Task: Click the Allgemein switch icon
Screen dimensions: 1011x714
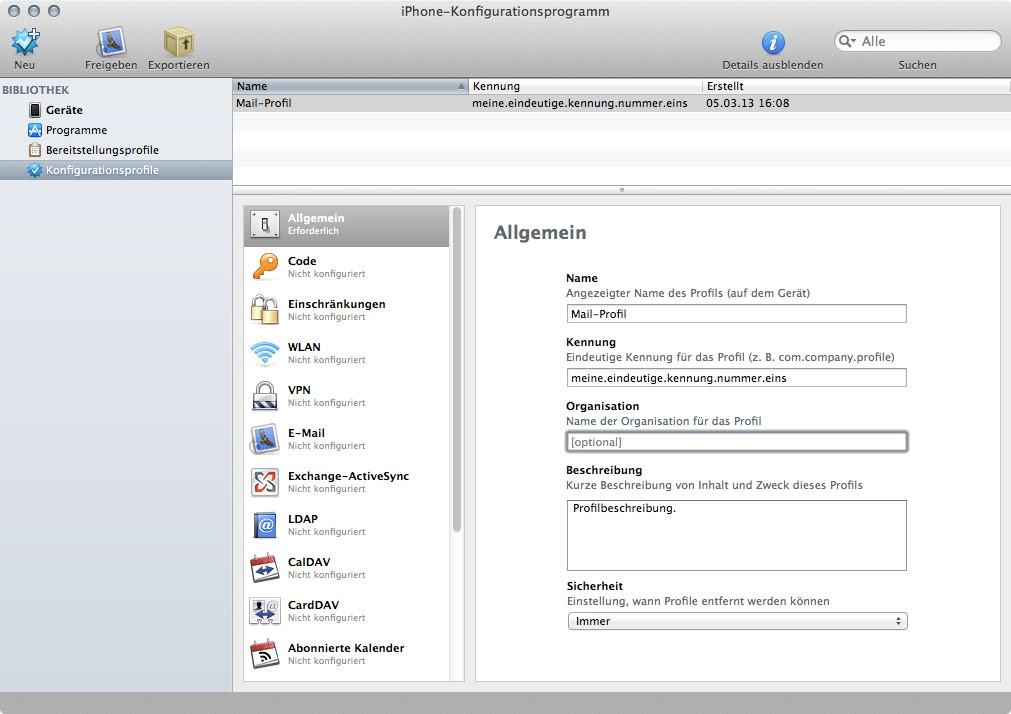Action: tap(265, 224)
